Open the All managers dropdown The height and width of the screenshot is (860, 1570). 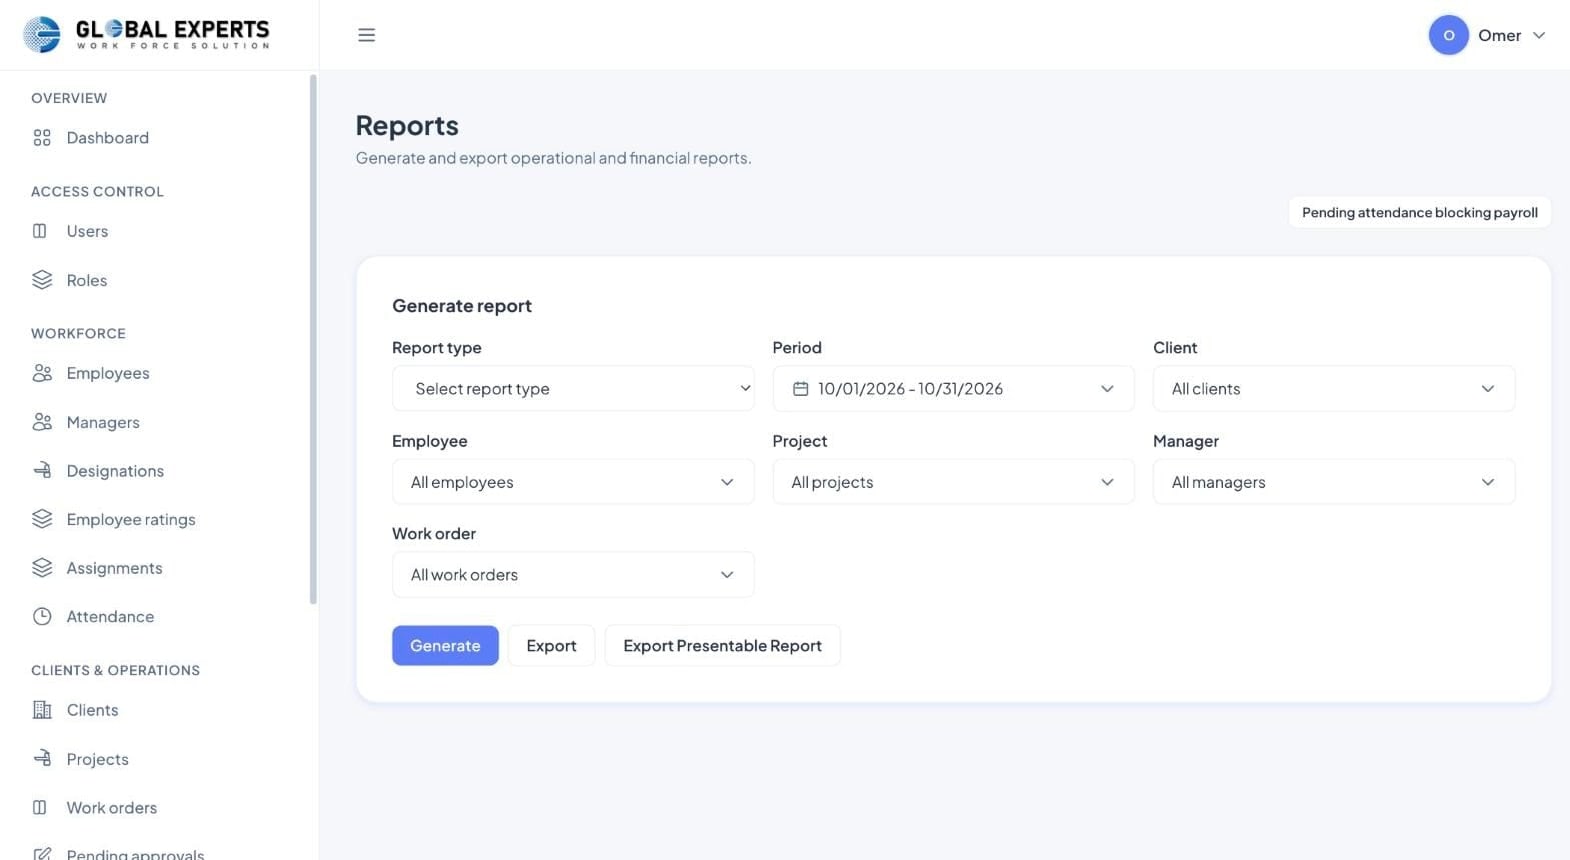point(1334,482)
